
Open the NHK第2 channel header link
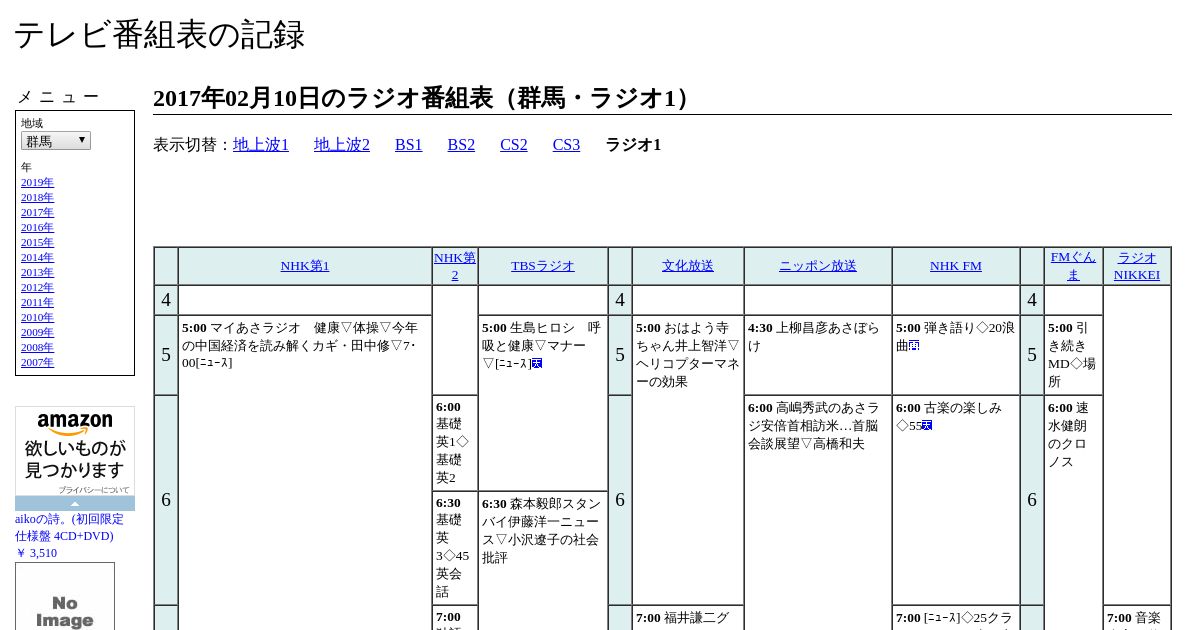click(455, 266)
